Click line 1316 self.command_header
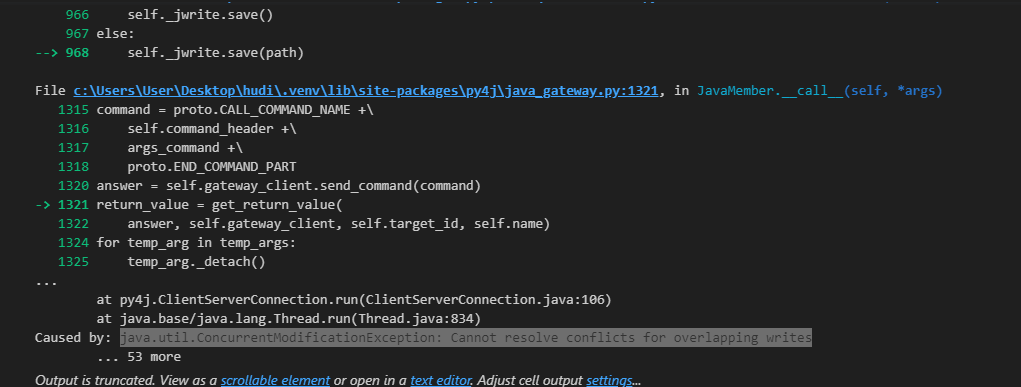Viewport: 1021px width, 387px height. (x=212, y=129)
